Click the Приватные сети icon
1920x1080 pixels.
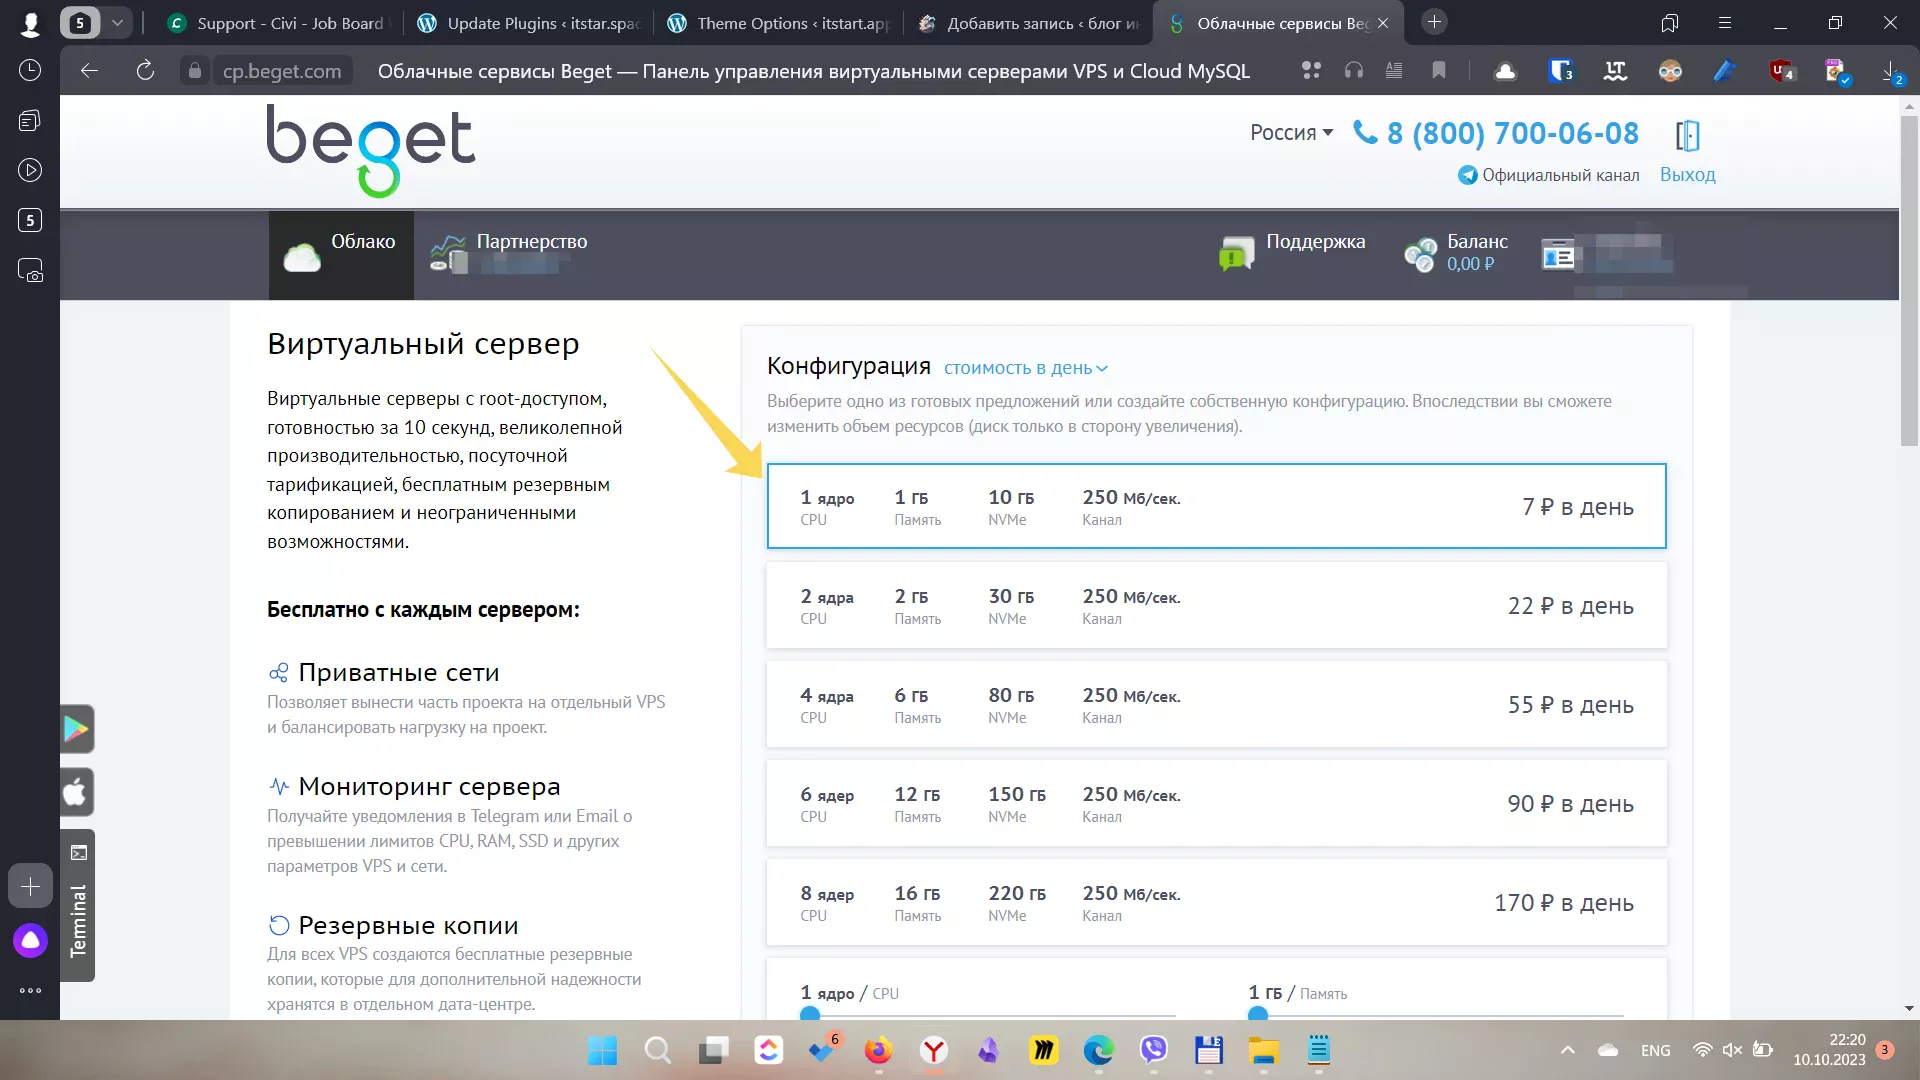tap(279, 673)
